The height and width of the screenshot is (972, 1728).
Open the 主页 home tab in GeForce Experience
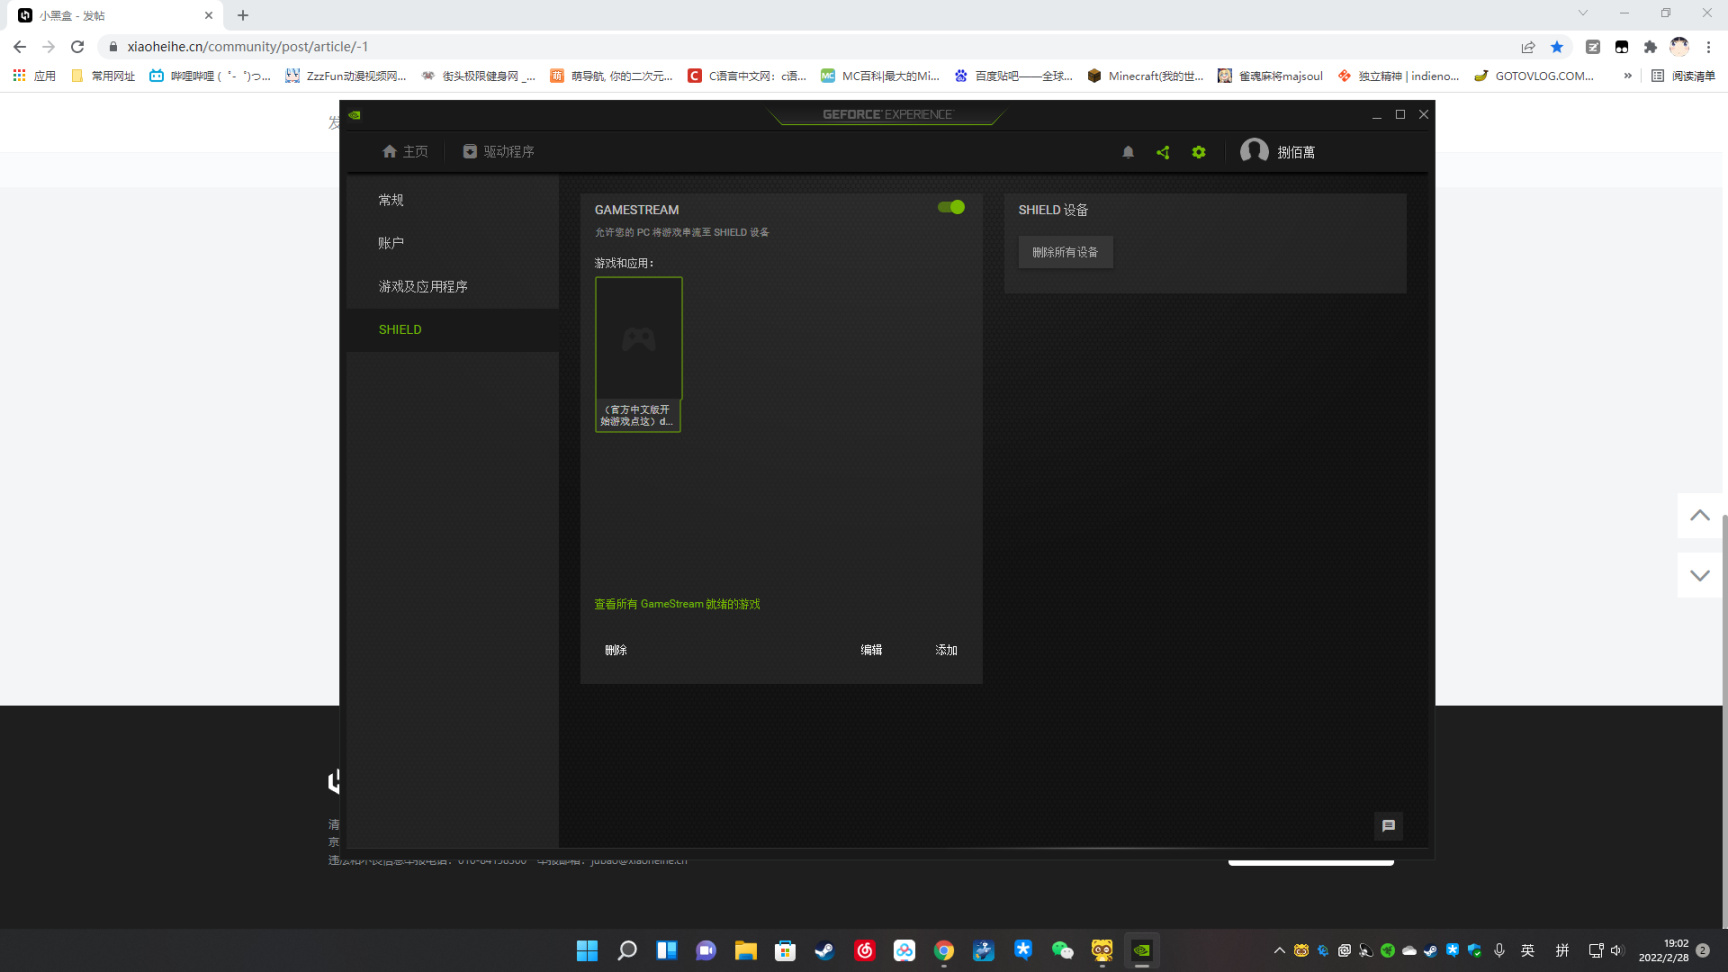tap(405, 152)
